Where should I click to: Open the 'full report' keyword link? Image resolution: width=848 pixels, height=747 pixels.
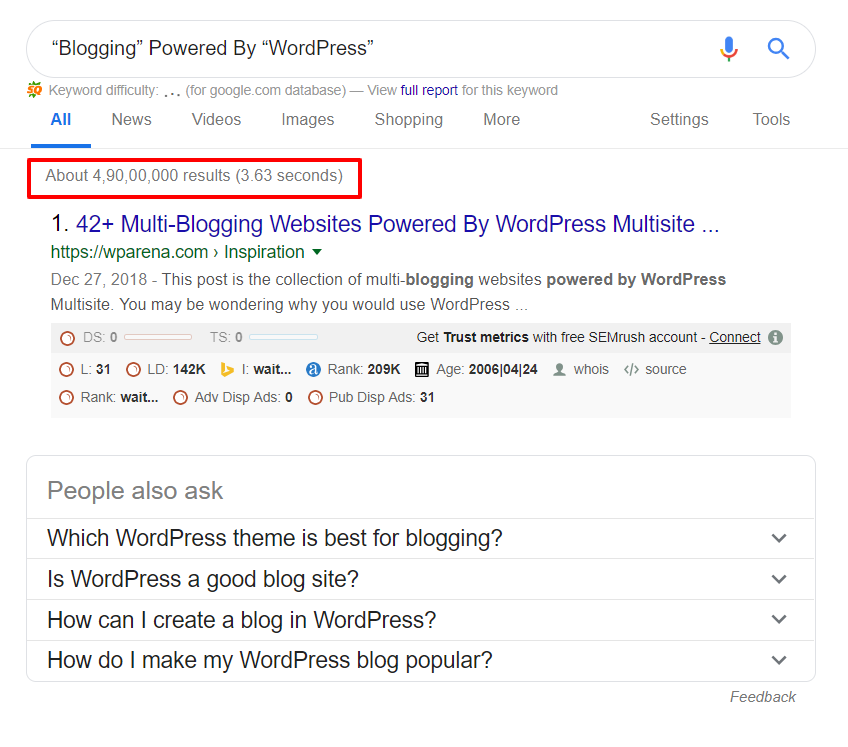(x=429, y=90)
